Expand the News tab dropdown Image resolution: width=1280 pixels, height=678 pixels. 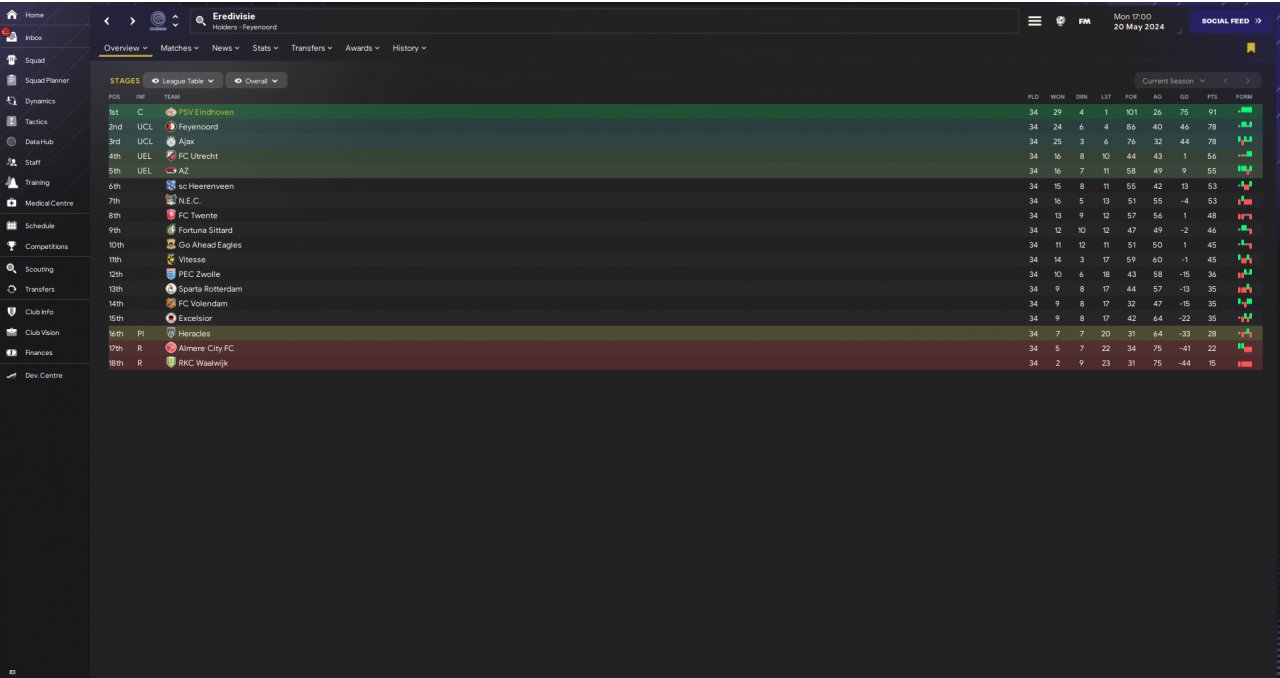point(225,48)
